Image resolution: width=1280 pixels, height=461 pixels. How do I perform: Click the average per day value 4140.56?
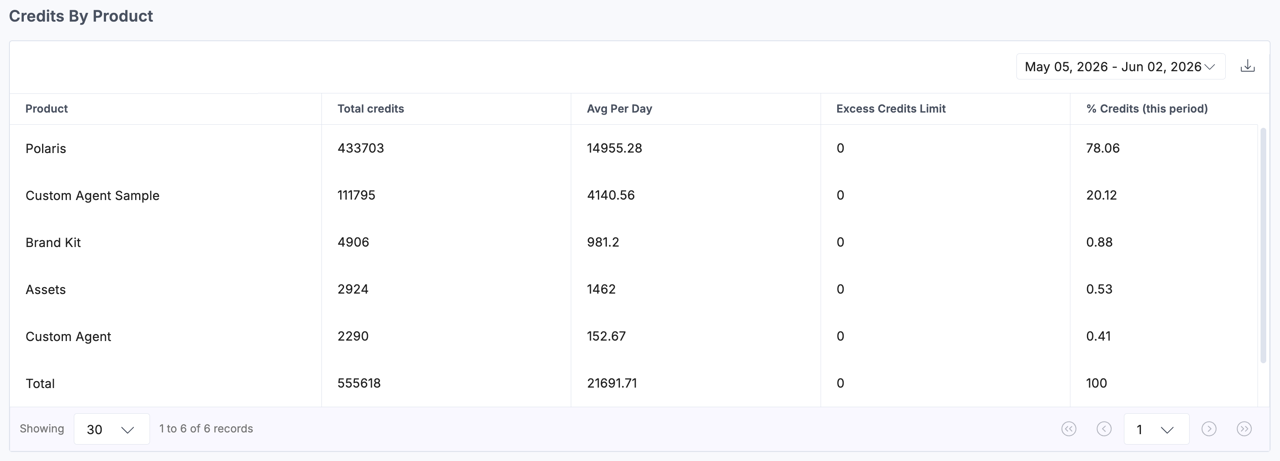[x=611, y=195]
